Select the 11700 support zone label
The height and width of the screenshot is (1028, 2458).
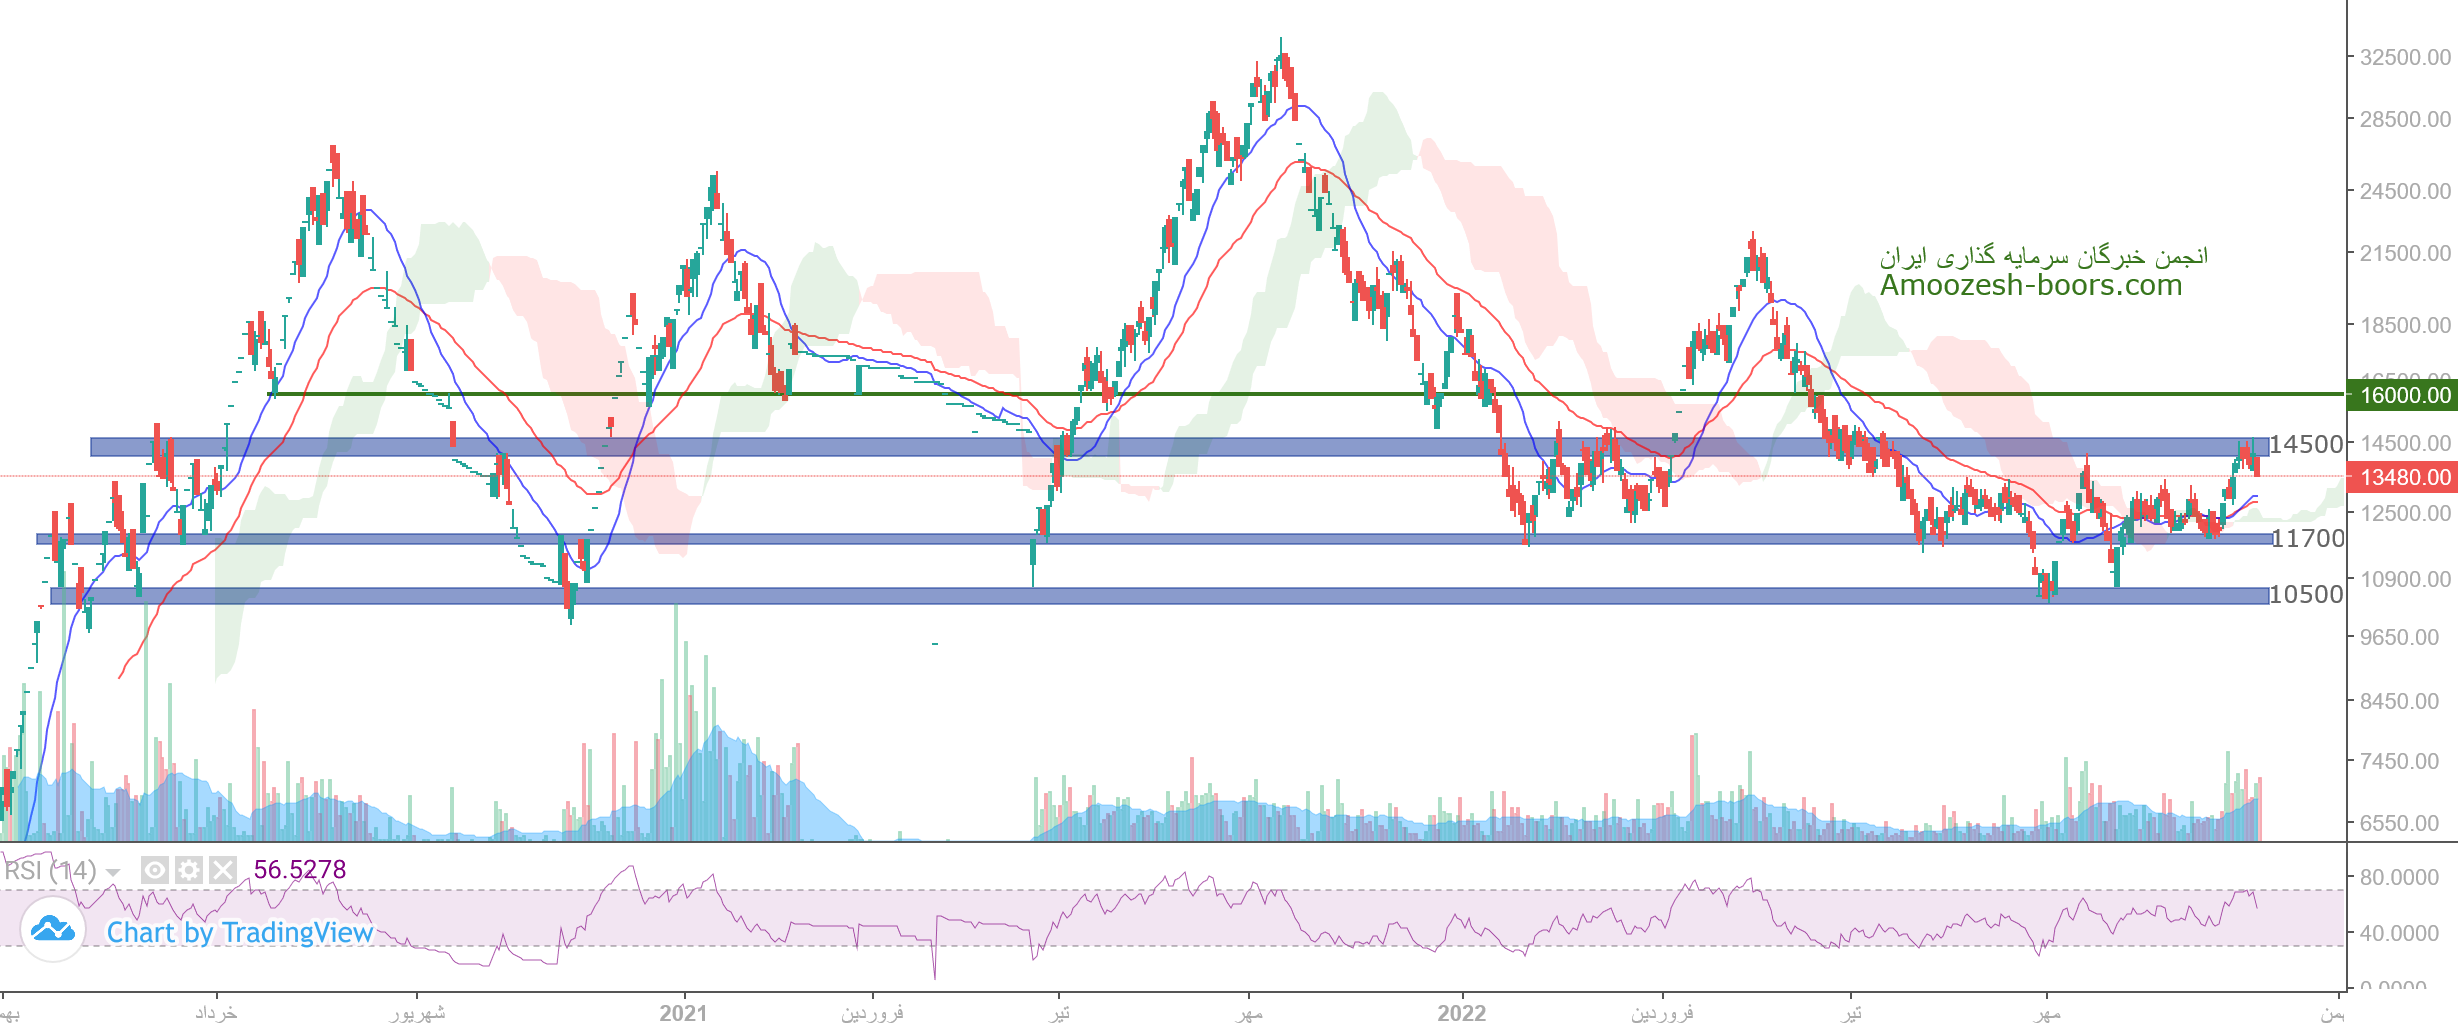coord(2307,538)
